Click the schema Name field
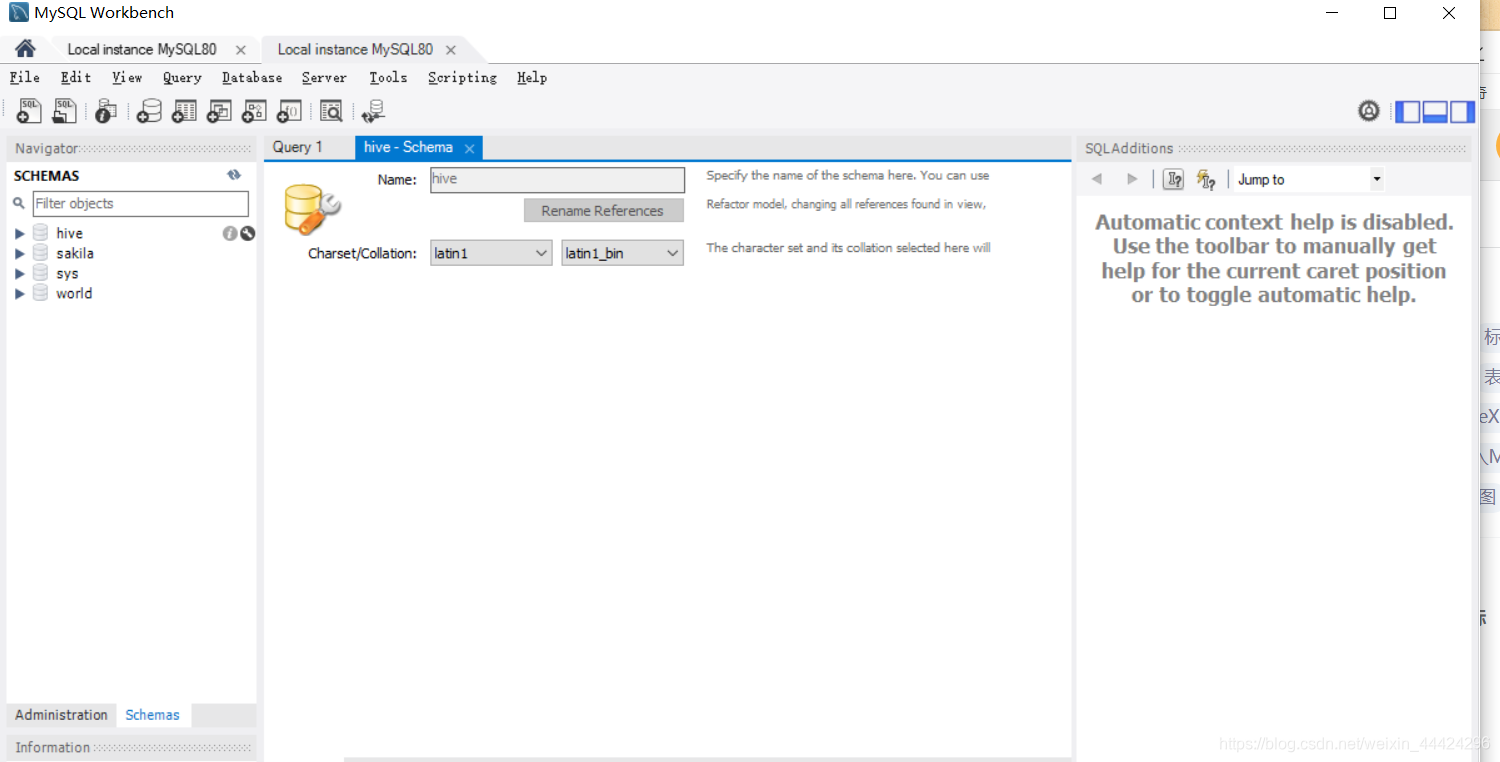 point(558,179)
